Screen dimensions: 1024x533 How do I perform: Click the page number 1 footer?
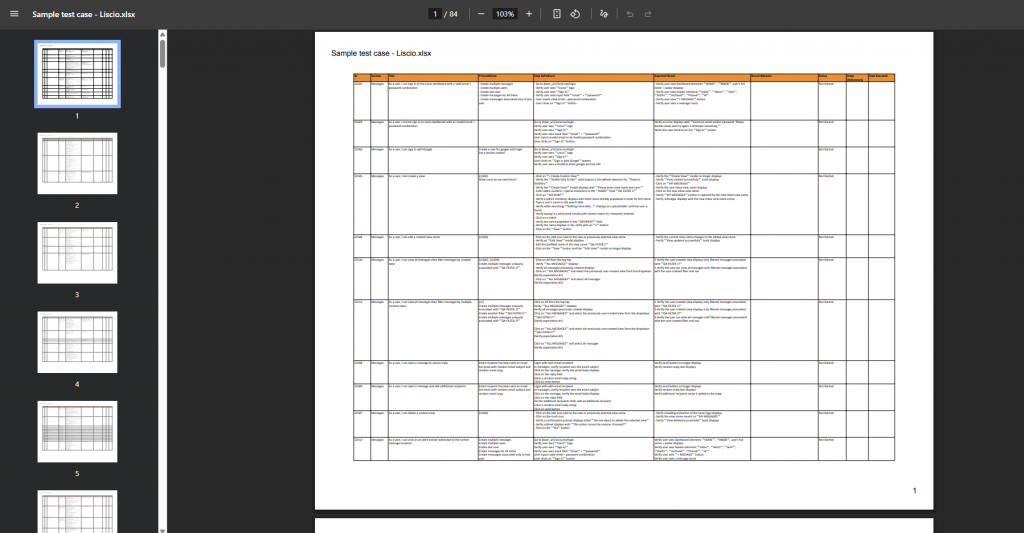point(914,490)
